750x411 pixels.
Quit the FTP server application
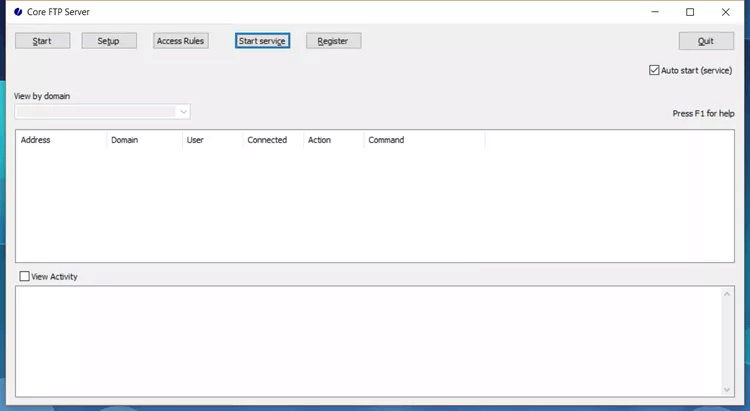pos(705,41)
